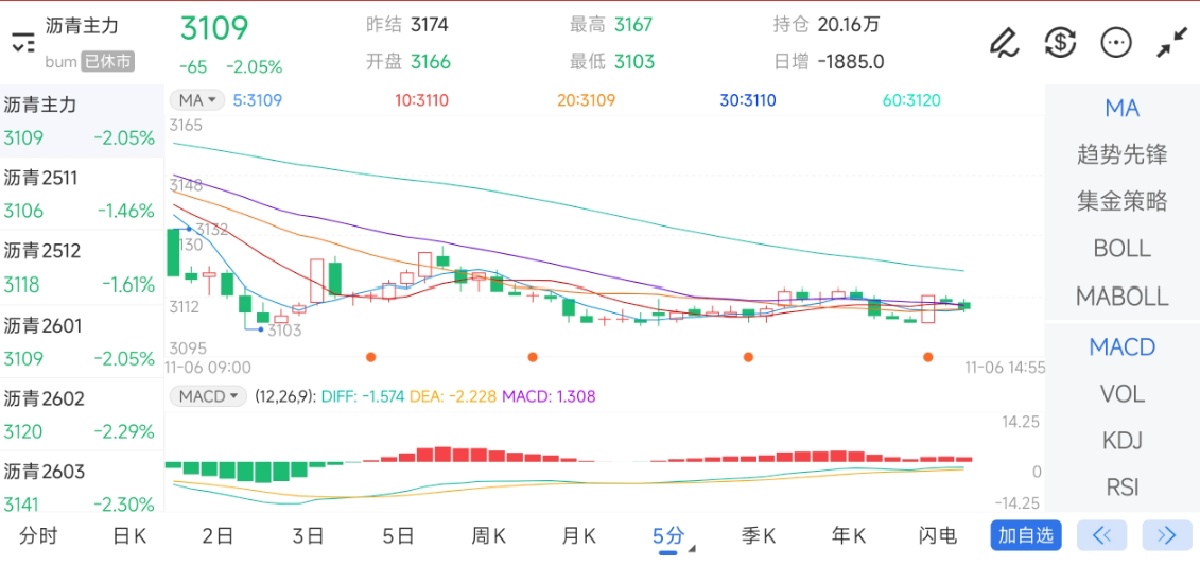Screen dimensions: 1200x572
Task: Open the more options ellipsis icon
Action: pos(1115,42)
